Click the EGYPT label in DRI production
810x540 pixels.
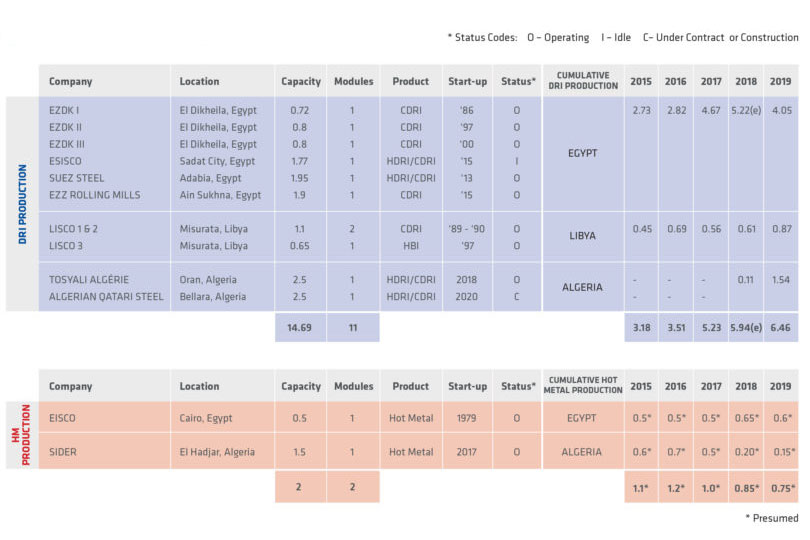pyautogui.click(x=582, y=153)
